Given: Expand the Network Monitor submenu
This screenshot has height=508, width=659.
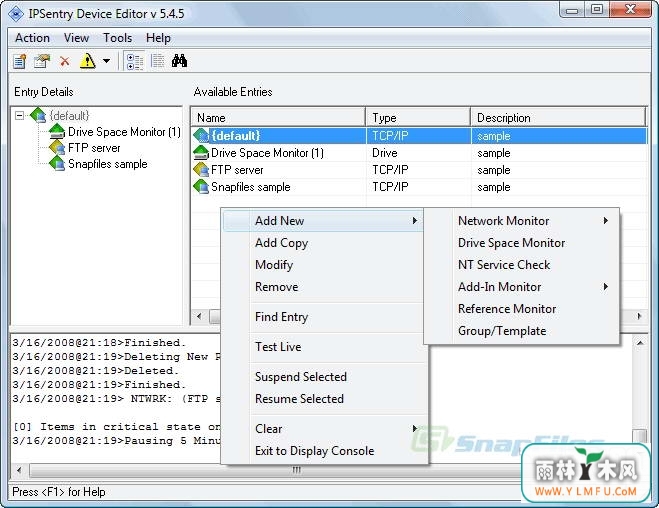Looking at the screenshot, I should 521,221.
